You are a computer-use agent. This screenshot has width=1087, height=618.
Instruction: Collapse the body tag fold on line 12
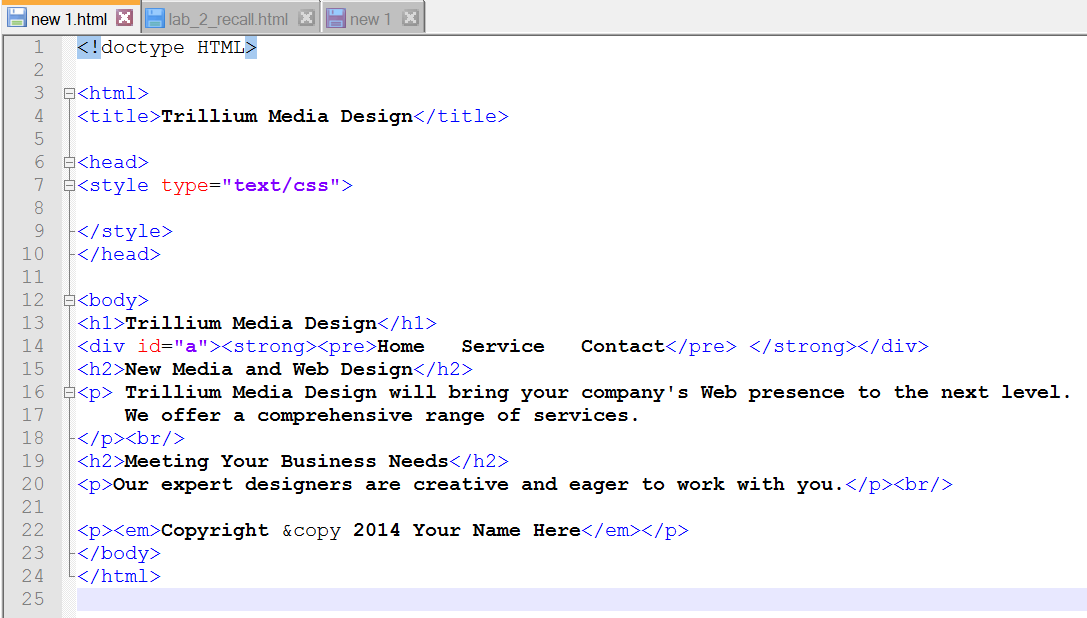pyautogui.click(x=69, y=300)
